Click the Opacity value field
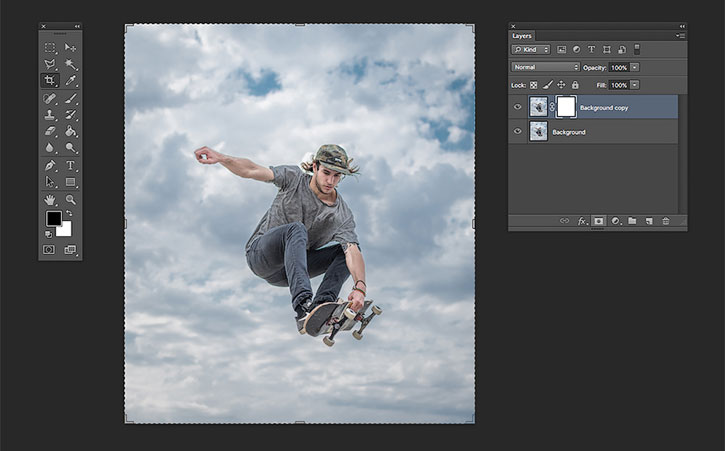725x451 pixels. click(x=619, y=68)
